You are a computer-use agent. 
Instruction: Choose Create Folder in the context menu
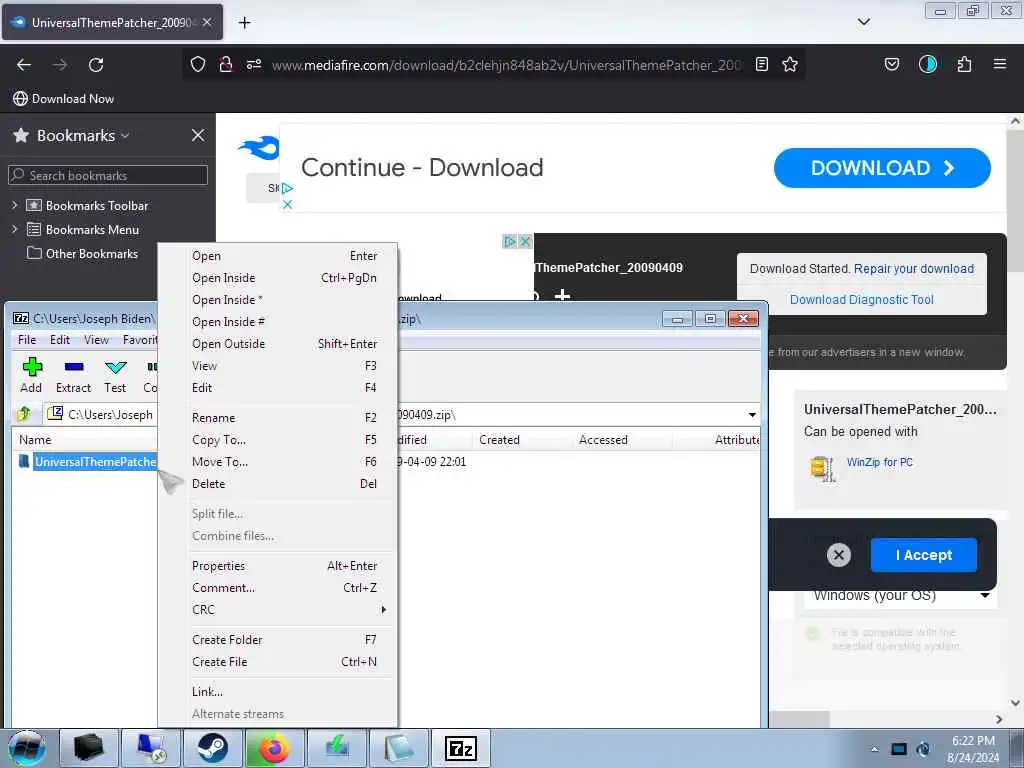click(278, 640)
